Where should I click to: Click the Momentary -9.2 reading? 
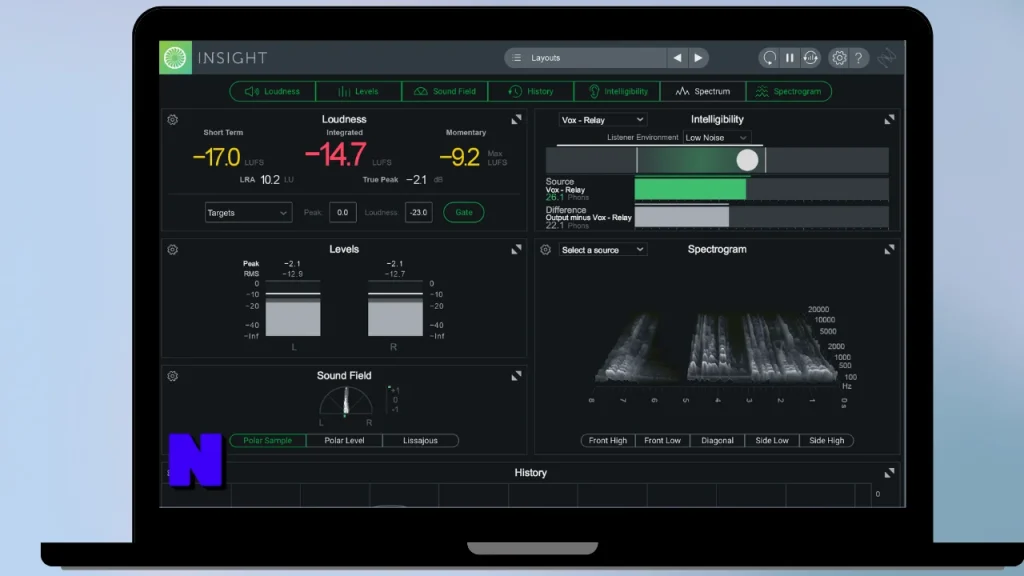pyautogui.click(x=460, y=157)
